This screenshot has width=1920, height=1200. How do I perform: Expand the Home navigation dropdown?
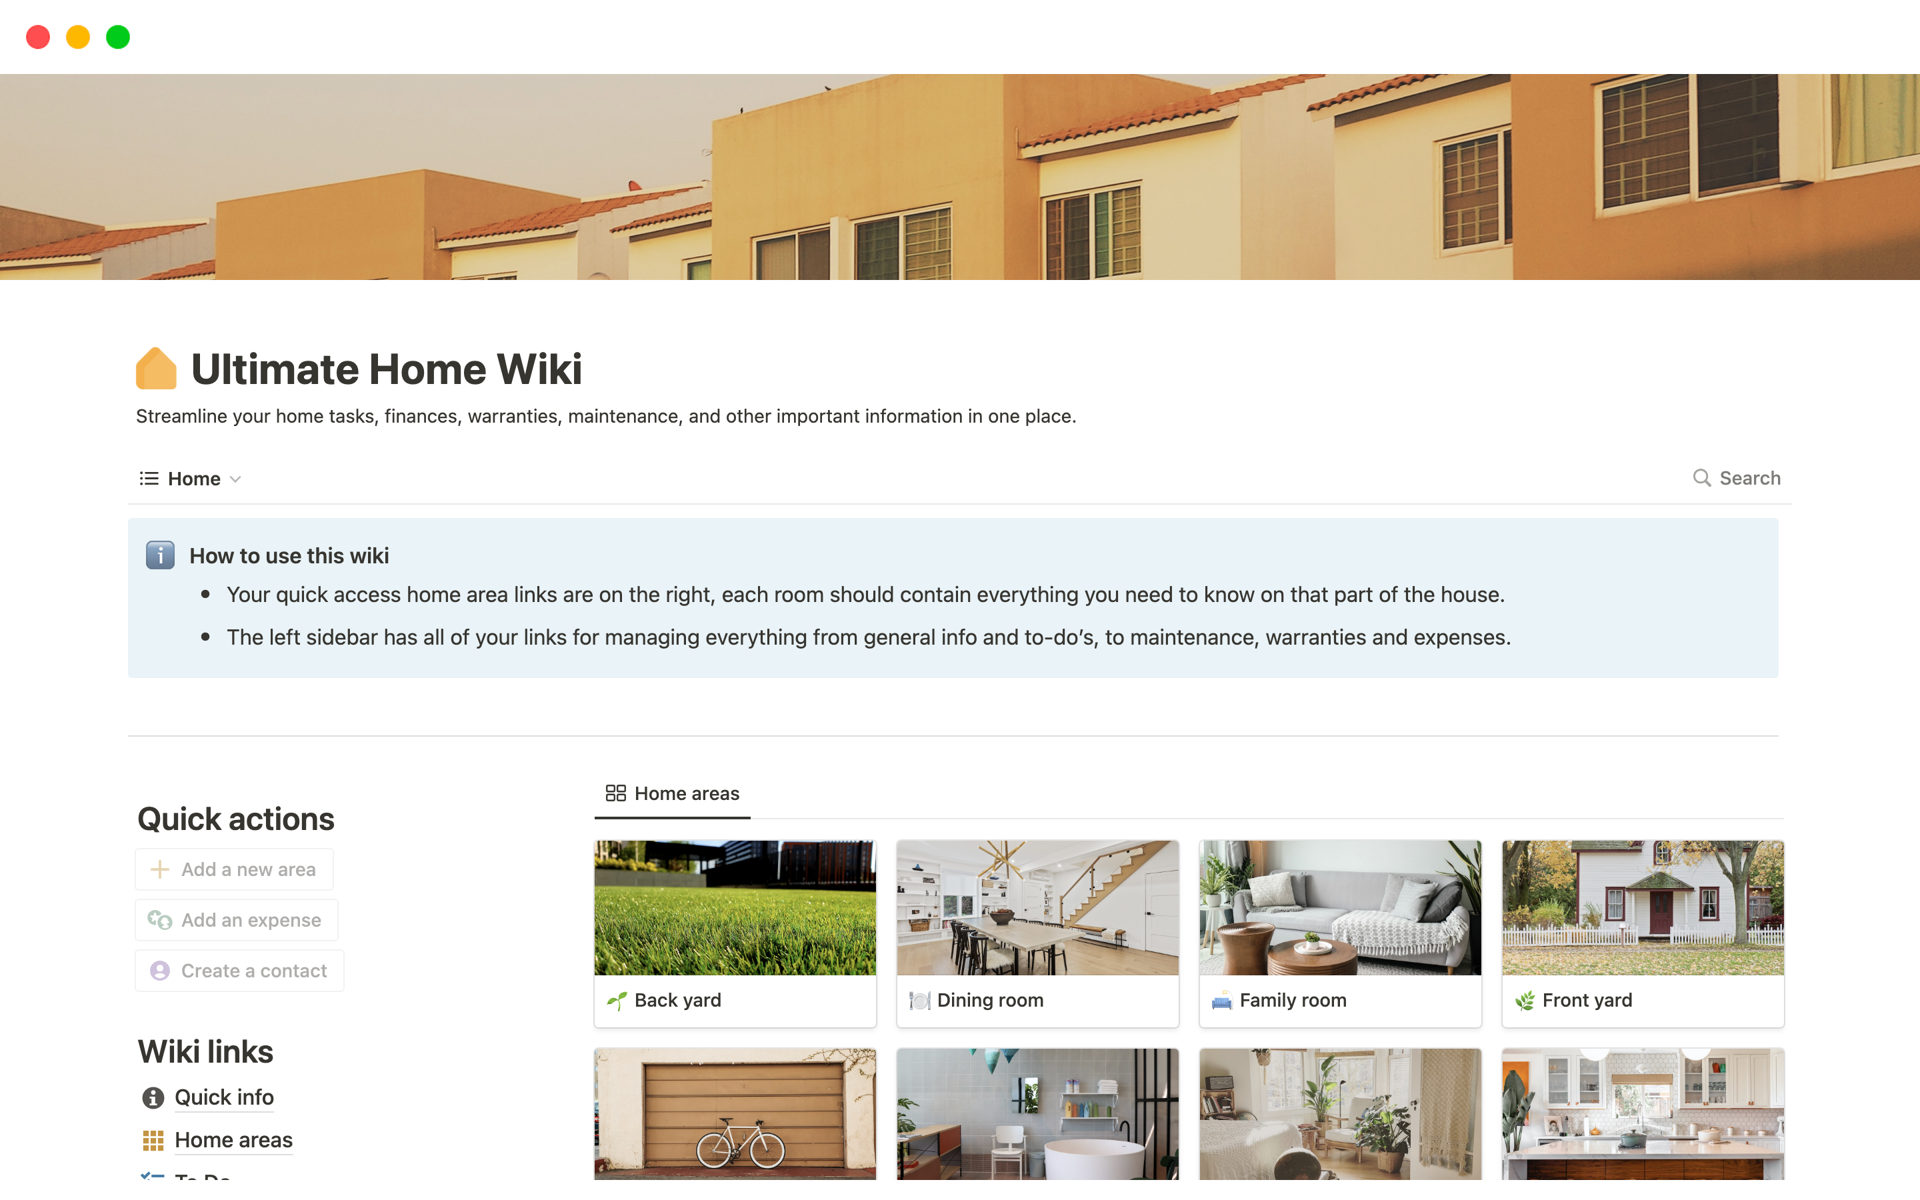[236, 478]
